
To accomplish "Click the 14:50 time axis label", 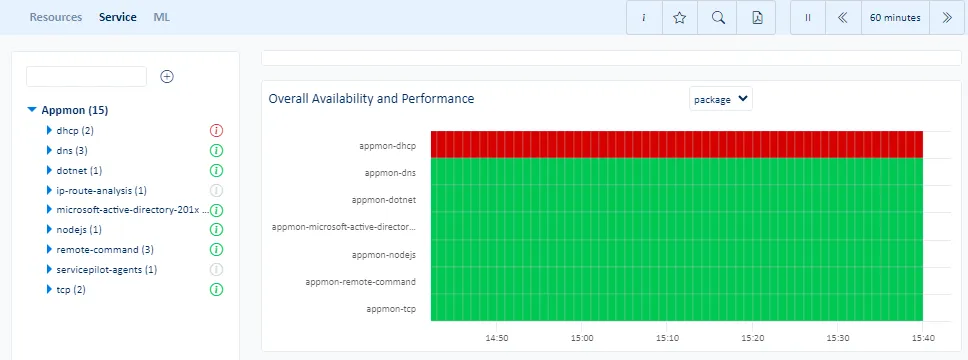I will tap(496, 338).
